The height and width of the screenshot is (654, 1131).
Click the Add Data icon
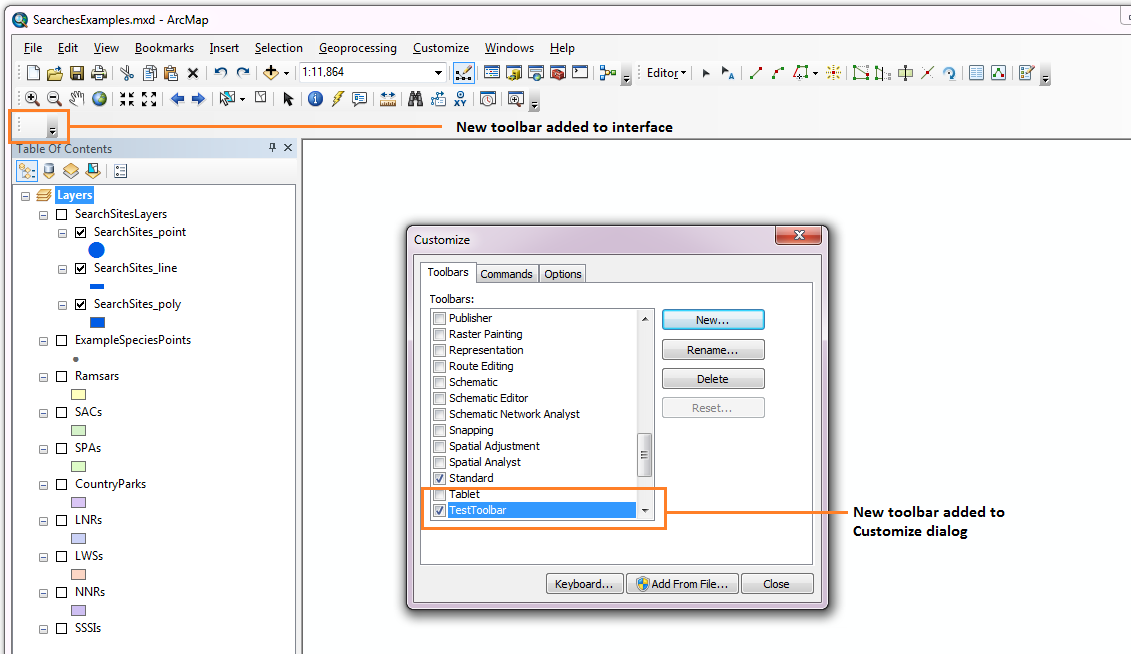270,73
